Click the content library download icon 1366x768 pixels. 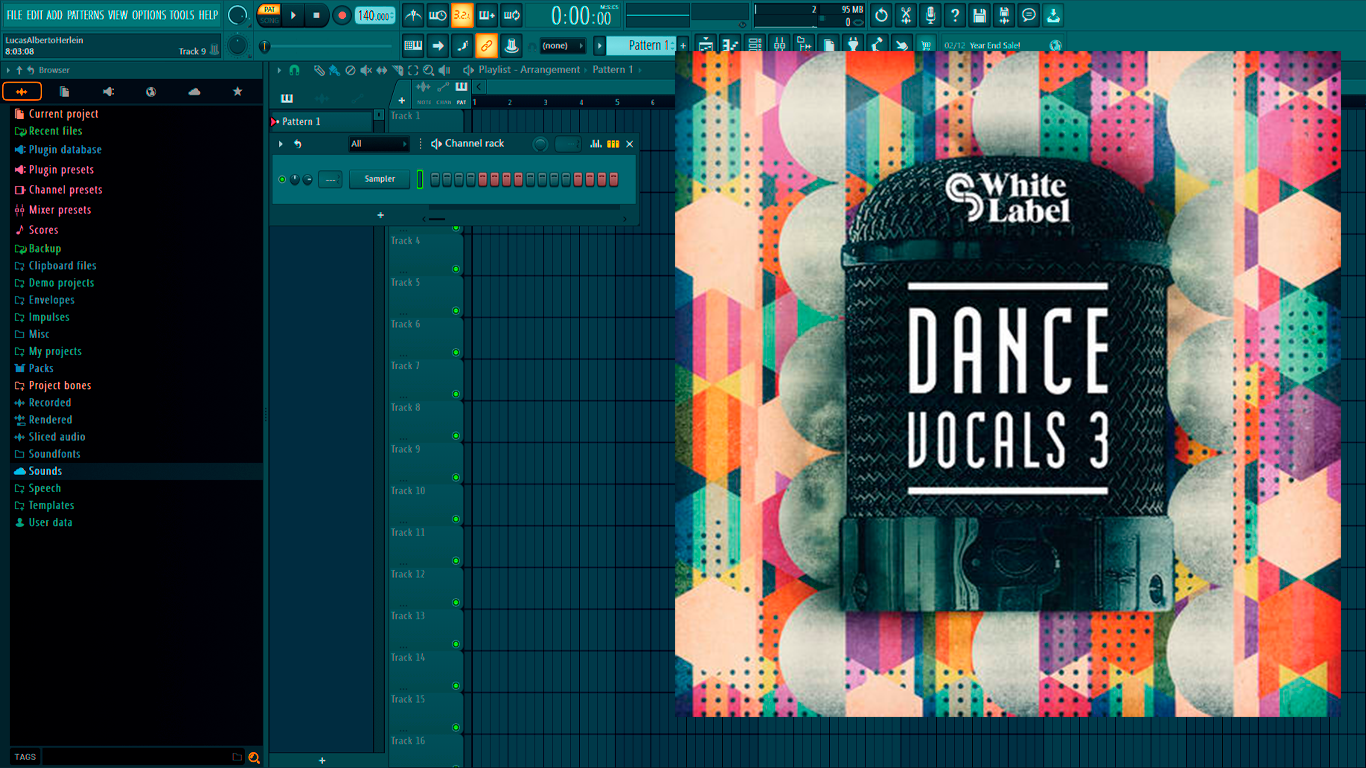[1053, 15]
